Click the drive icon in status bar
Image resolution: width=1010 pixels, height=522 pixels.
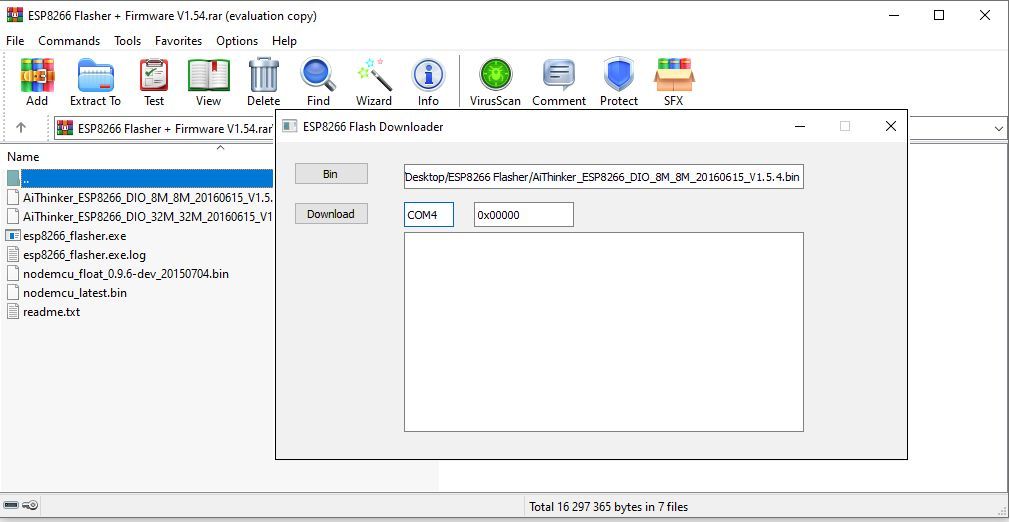pos(11,505)
